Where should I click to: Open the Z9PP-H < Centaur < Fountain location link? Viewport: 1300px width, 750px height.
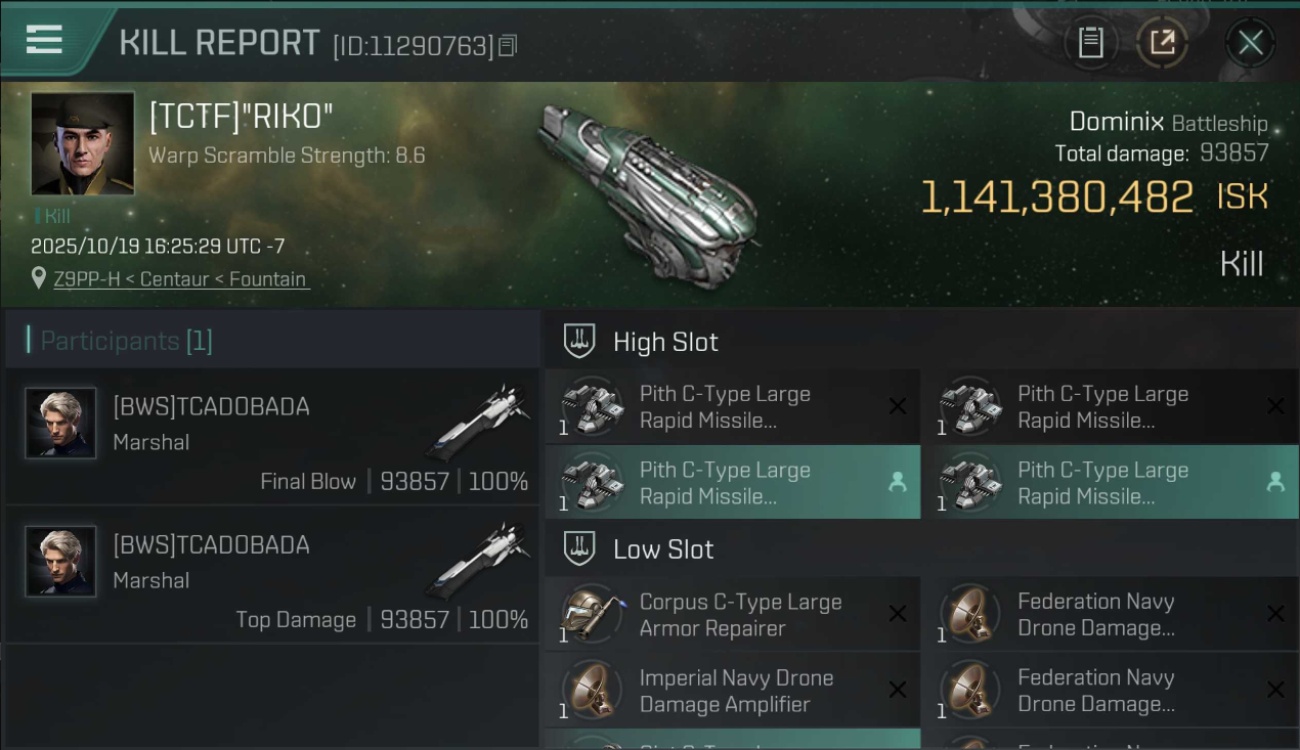point(180,279)
